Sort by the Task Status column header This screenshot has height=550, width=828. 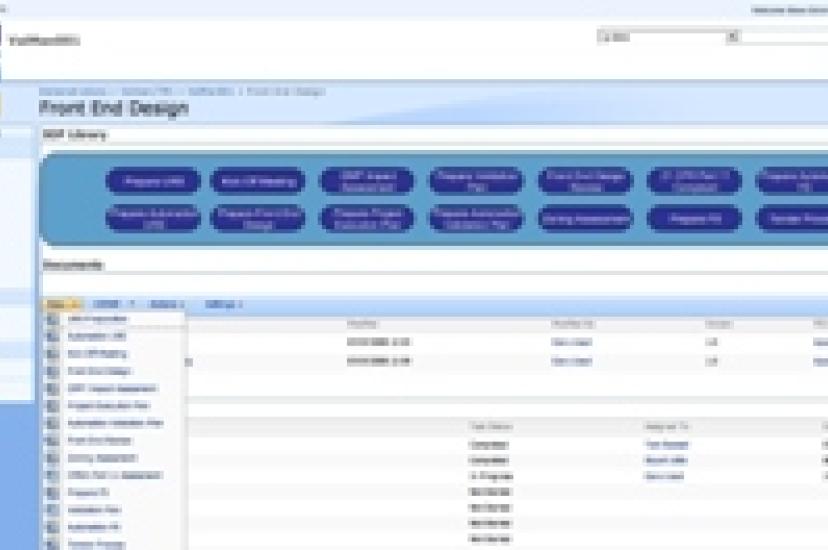[491, 426]
